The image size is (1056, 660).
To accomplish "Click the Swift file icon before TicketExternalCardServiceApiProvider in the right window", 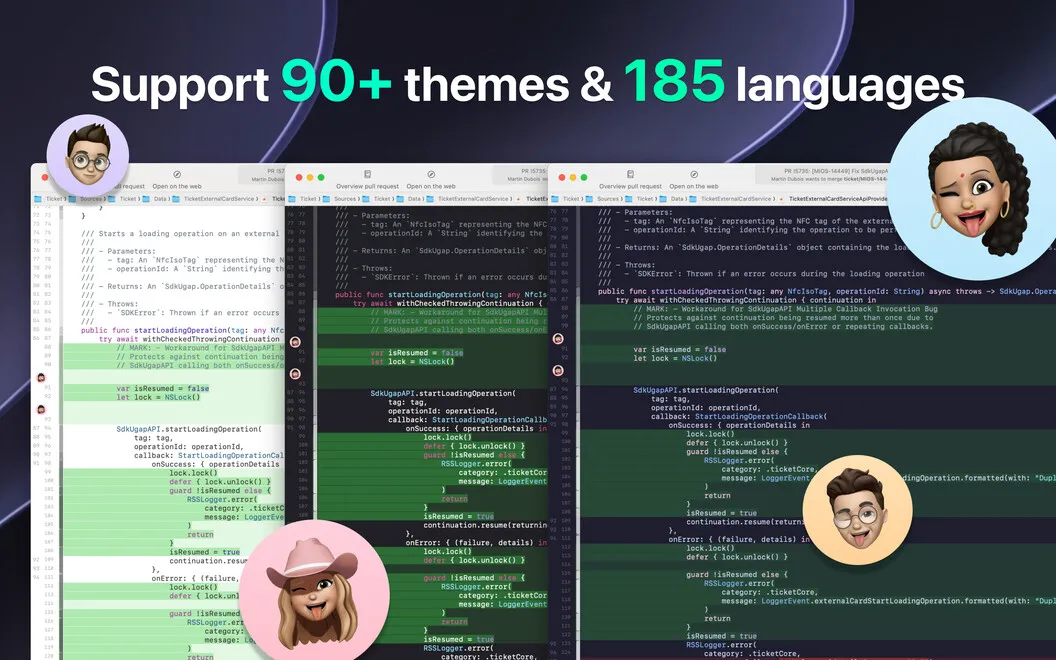I will [783, 199].
